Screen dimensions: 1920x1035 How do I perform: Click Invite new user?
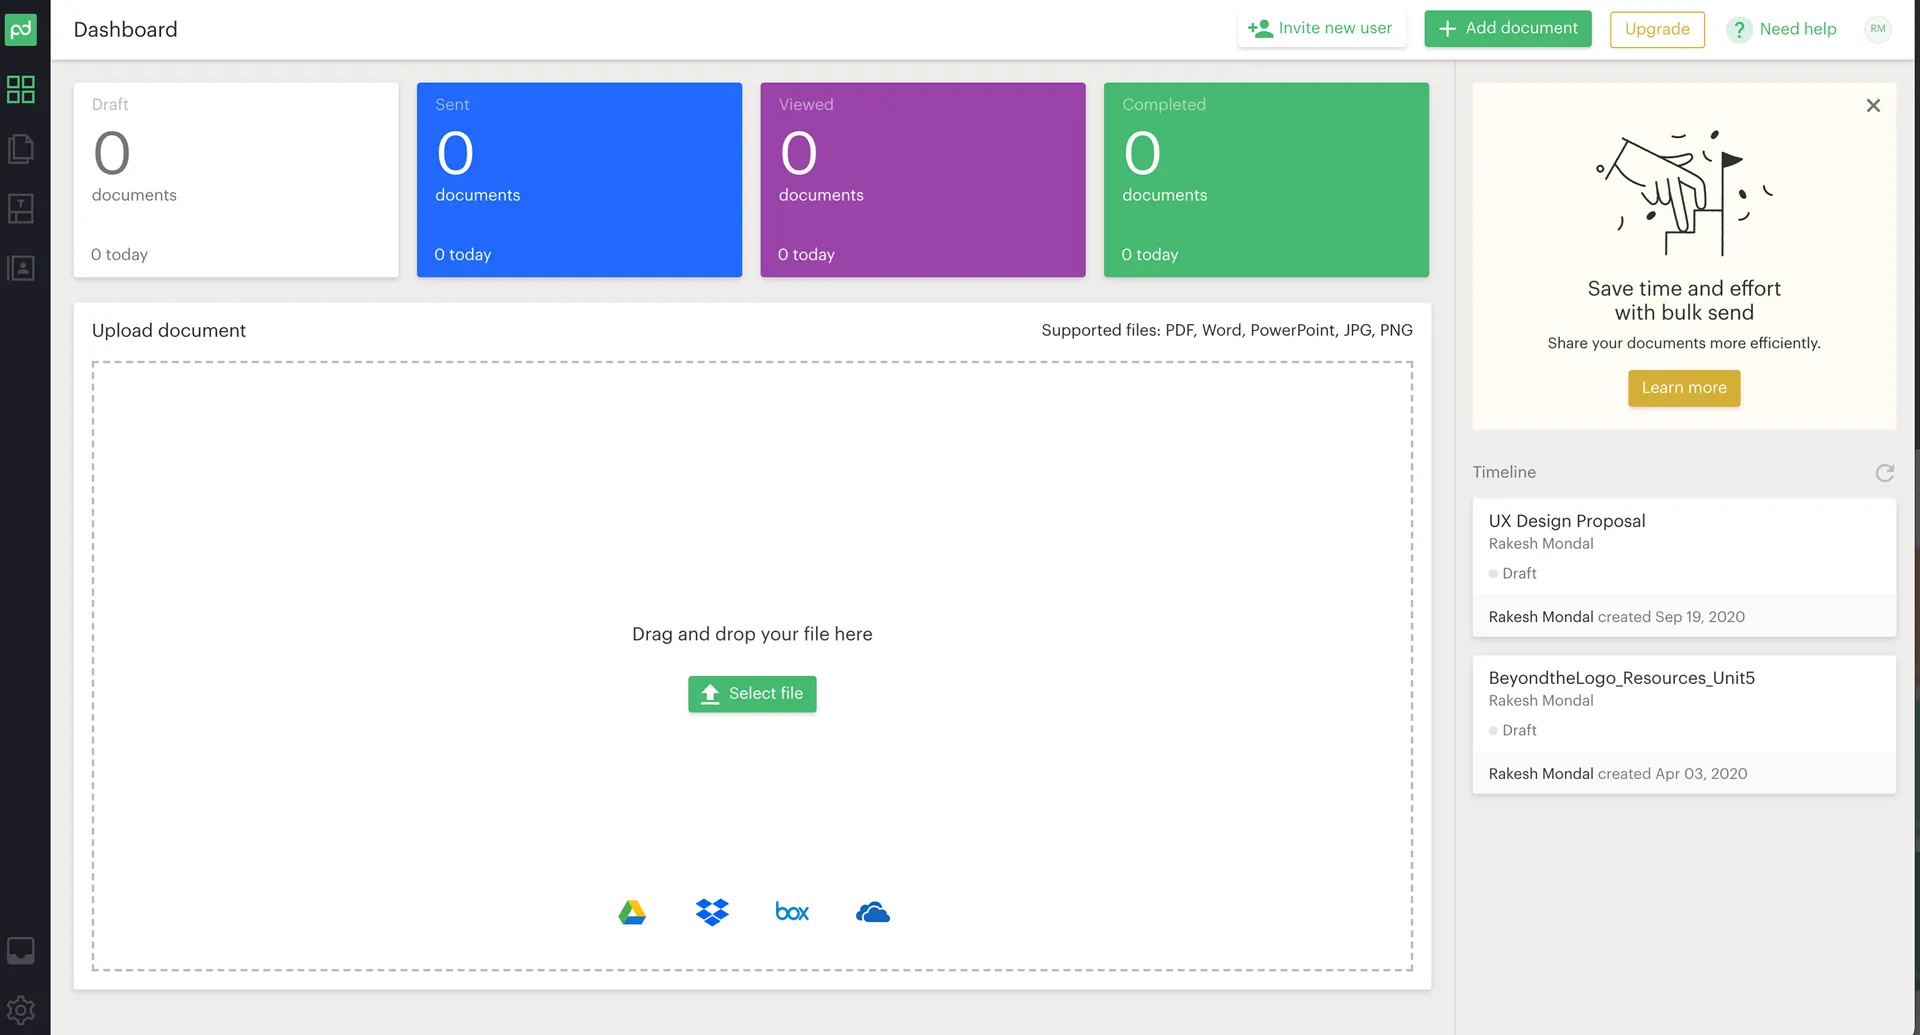(x=1320, y=29)
